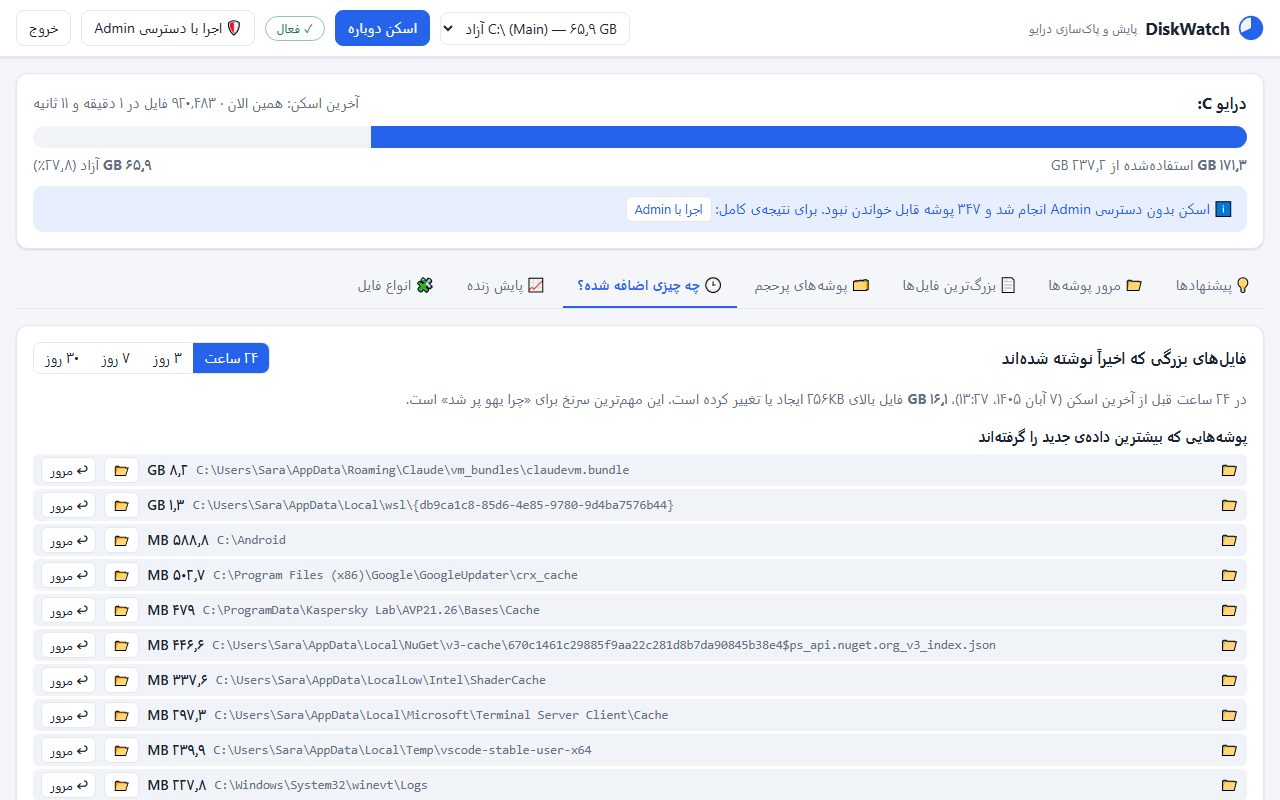Browse into the wsl folder via مرور
Image resolution: width=1280 pixels, height=800 pixels.
(69, 505)
